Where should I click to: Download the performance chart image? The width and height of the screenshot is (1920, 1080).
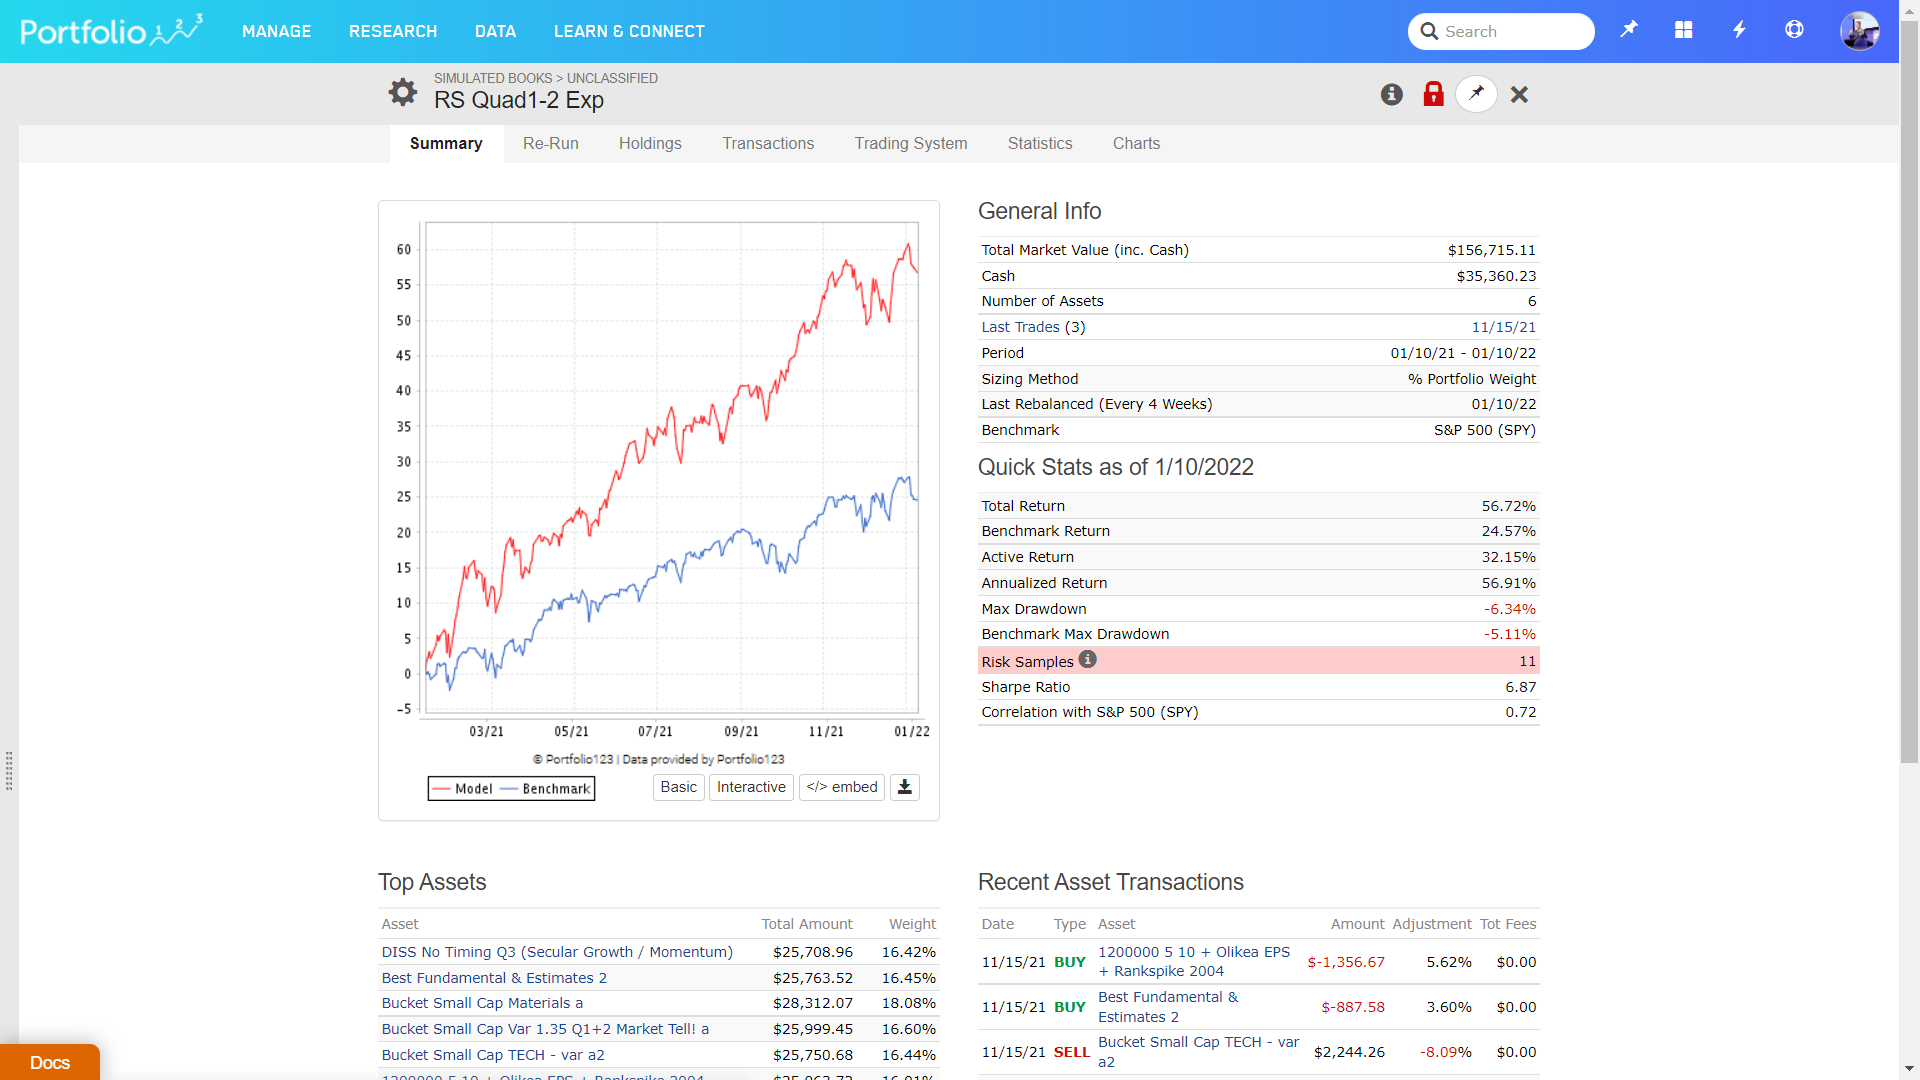[x=904, y=787]
